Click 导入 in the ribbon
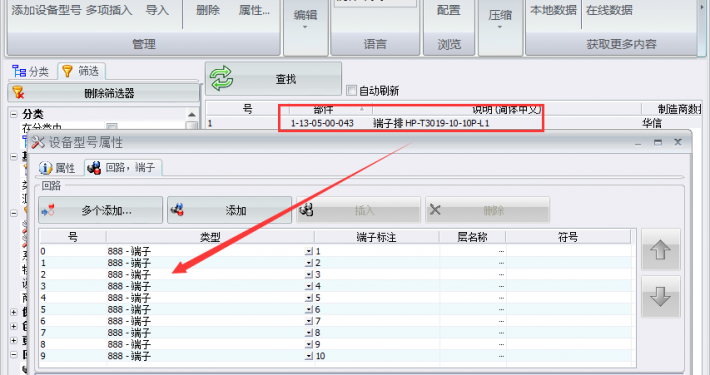Viewport: 710px width, 375px height. [x=157, y=10]
